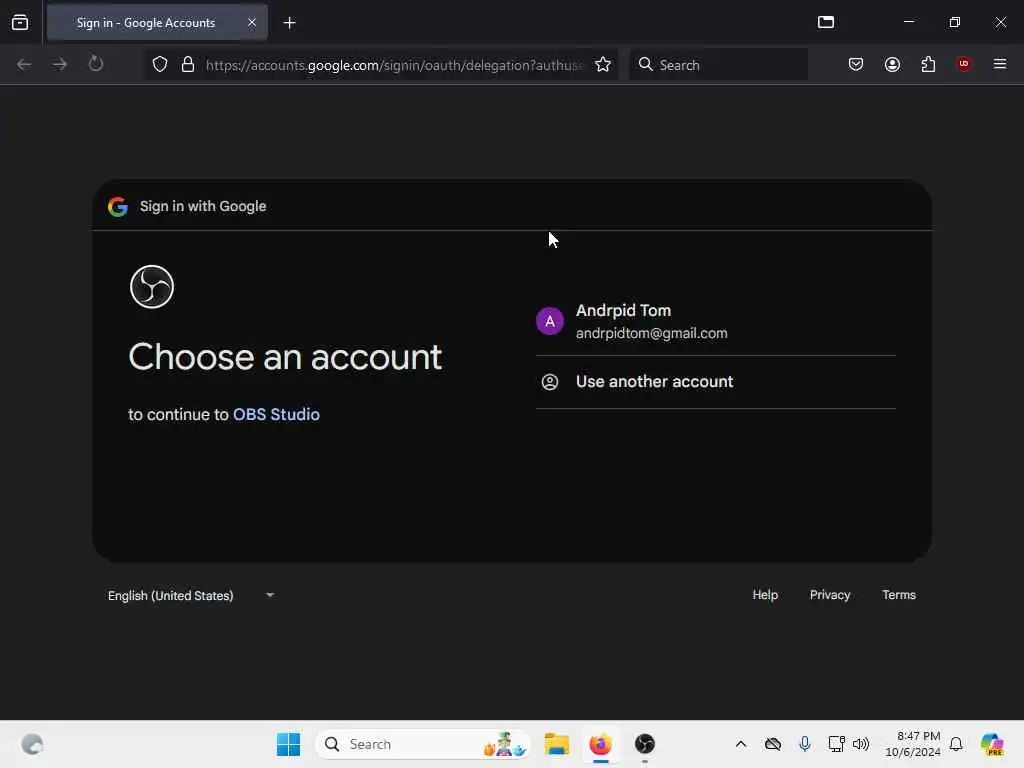Open the Windows Start menu

pos(288,744)
